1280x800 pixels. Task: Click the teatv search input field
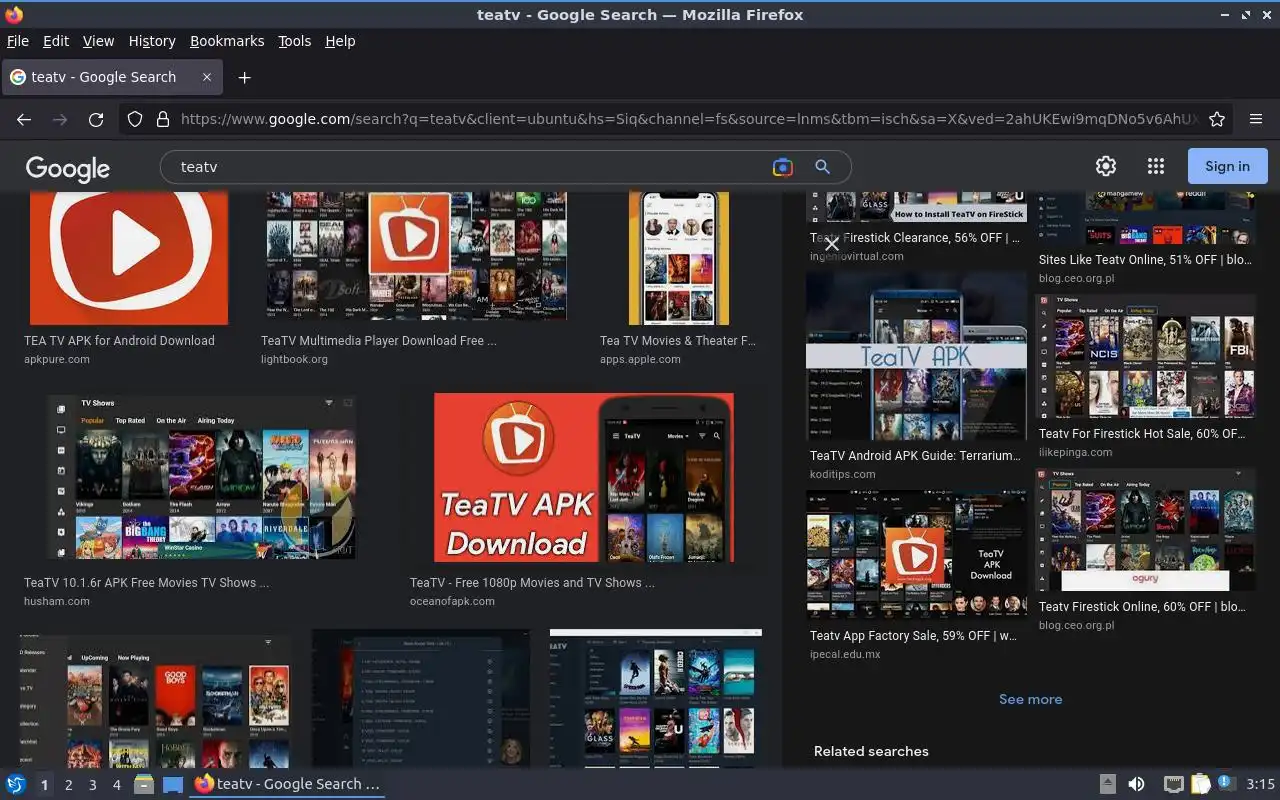470,167
